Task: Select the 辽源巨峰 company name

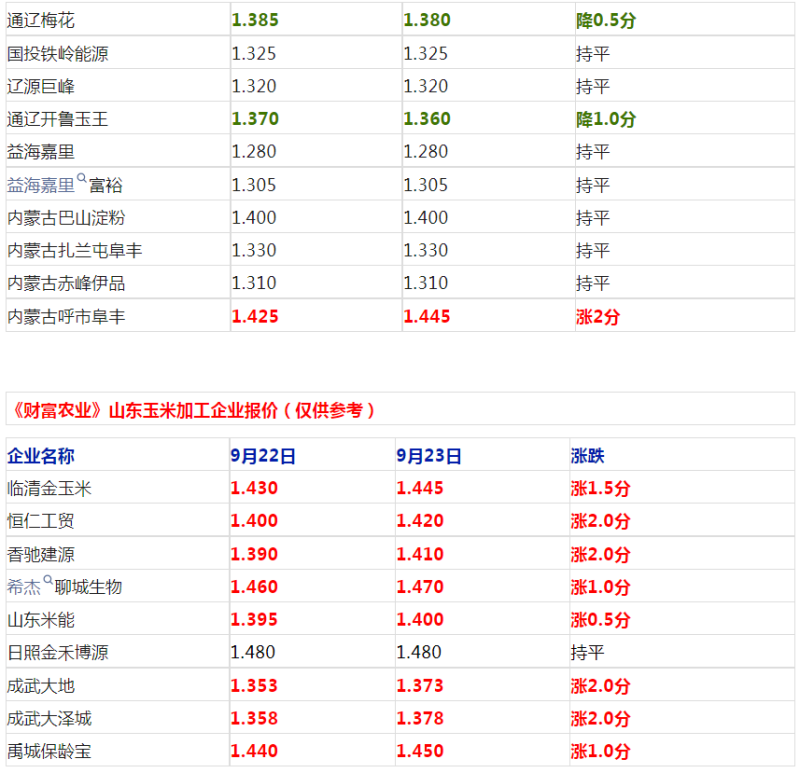Action: pos(41,86)
